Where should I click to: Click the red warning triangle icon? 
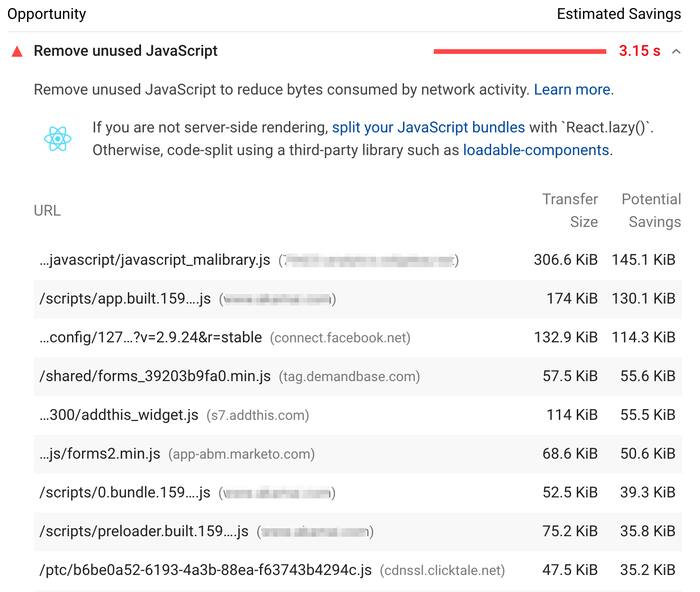[x=16, y=51]
